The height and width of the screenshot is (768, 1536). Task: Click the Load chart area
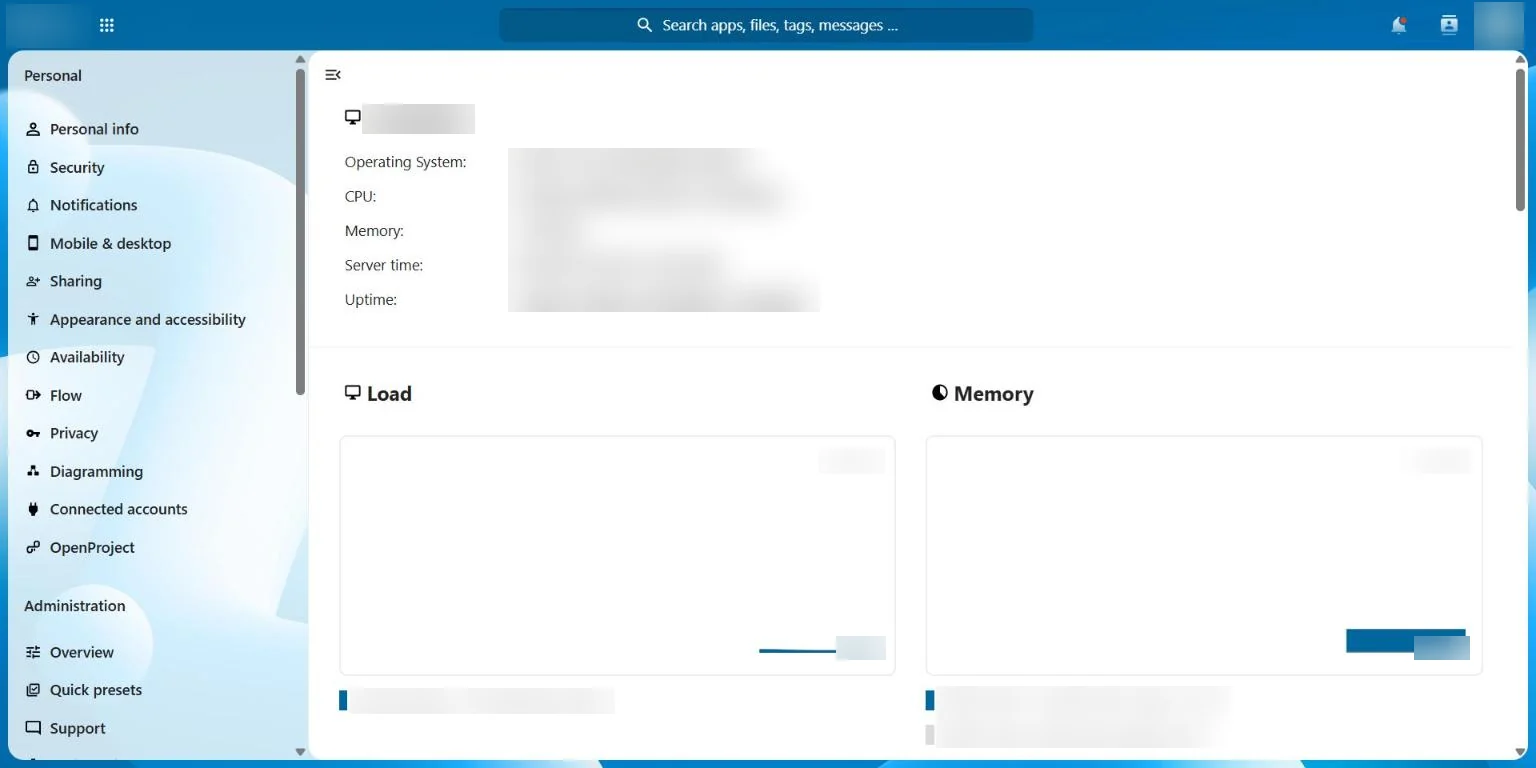[x=617, y=555]
